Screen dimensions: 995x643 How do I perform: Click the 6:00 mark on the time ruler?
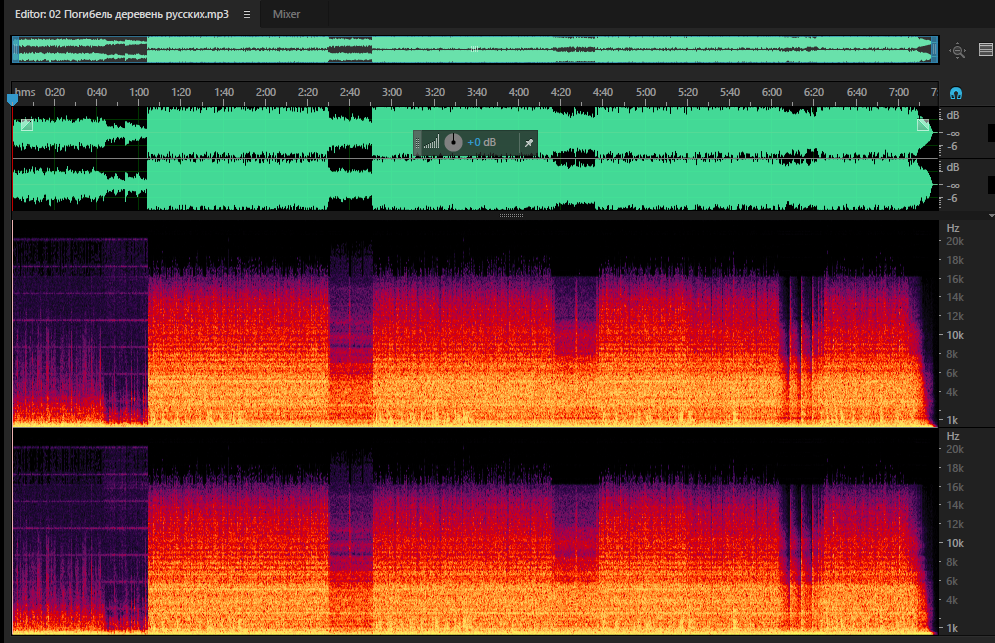pos(772,92)
